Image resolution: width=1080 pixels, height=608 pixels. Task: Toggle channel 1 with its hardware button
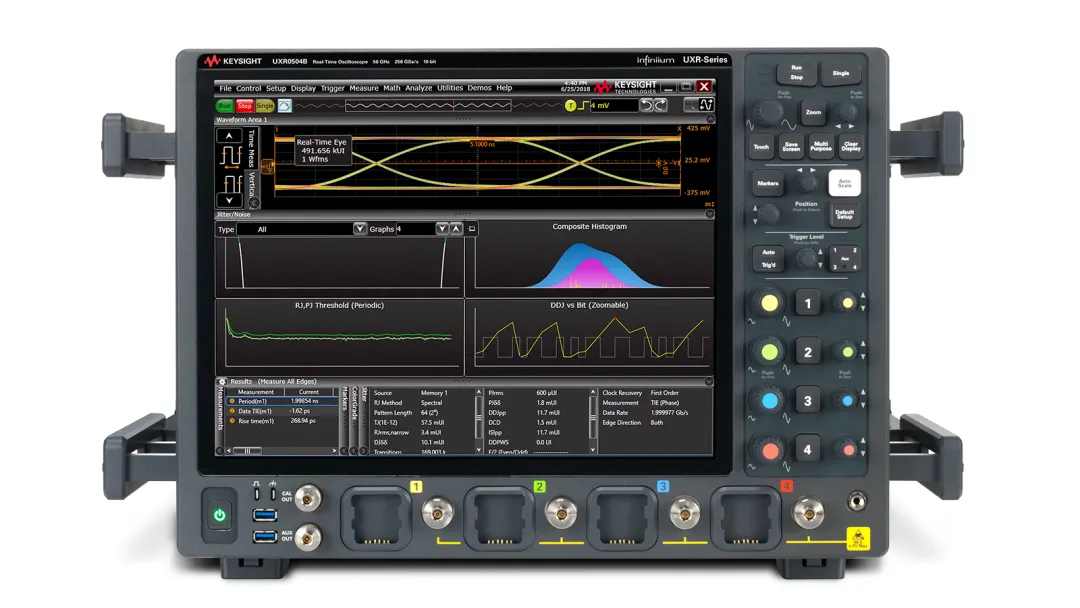click(x=807, y=303)
